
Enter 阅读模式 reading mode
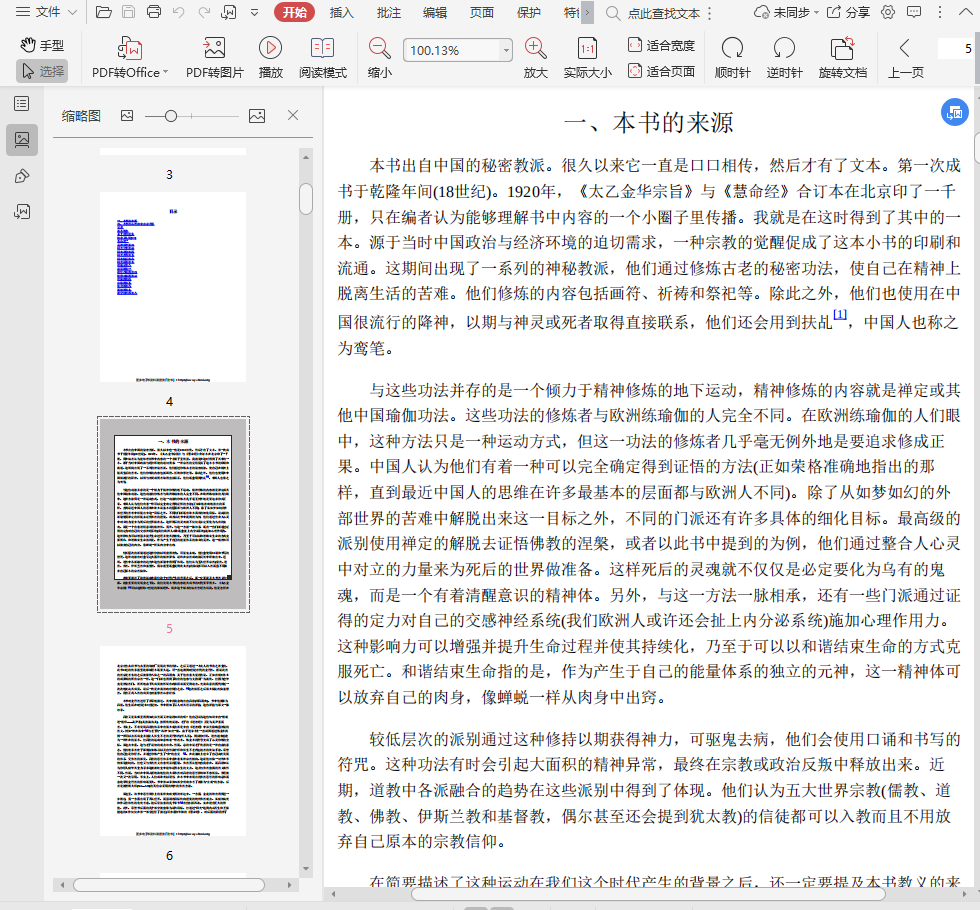click(x=322, y=49)
